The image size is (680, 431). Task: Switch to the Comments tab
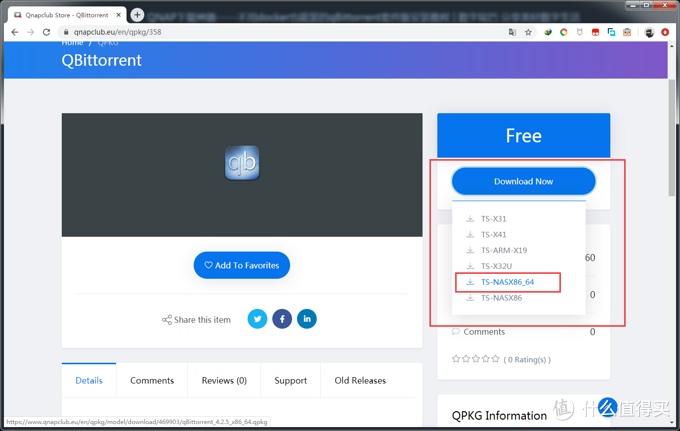pos(152,380)
